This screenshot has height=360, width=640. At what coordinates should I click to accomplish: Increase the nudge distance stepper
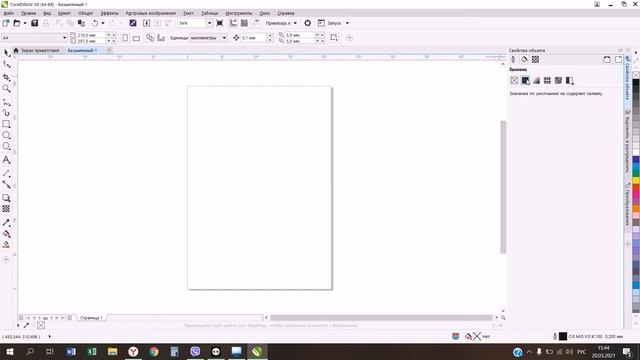270,36
